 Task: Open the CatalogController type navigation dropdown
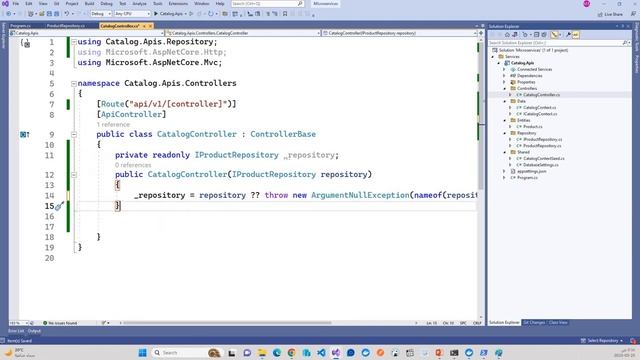(x=243, y=33)
